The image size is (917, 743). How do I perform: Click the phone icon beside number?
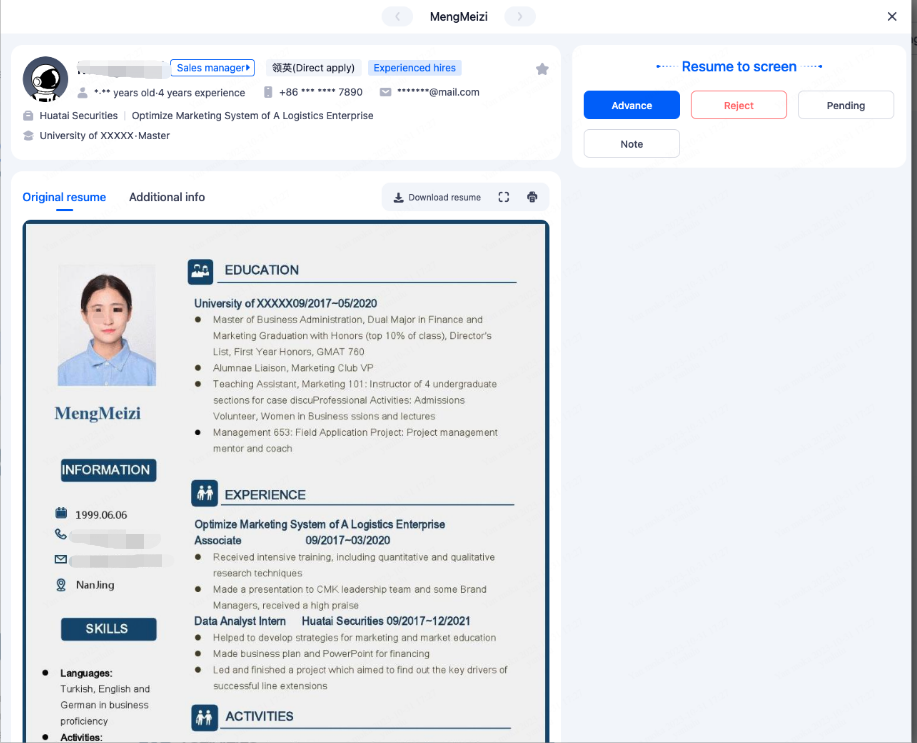268,92
